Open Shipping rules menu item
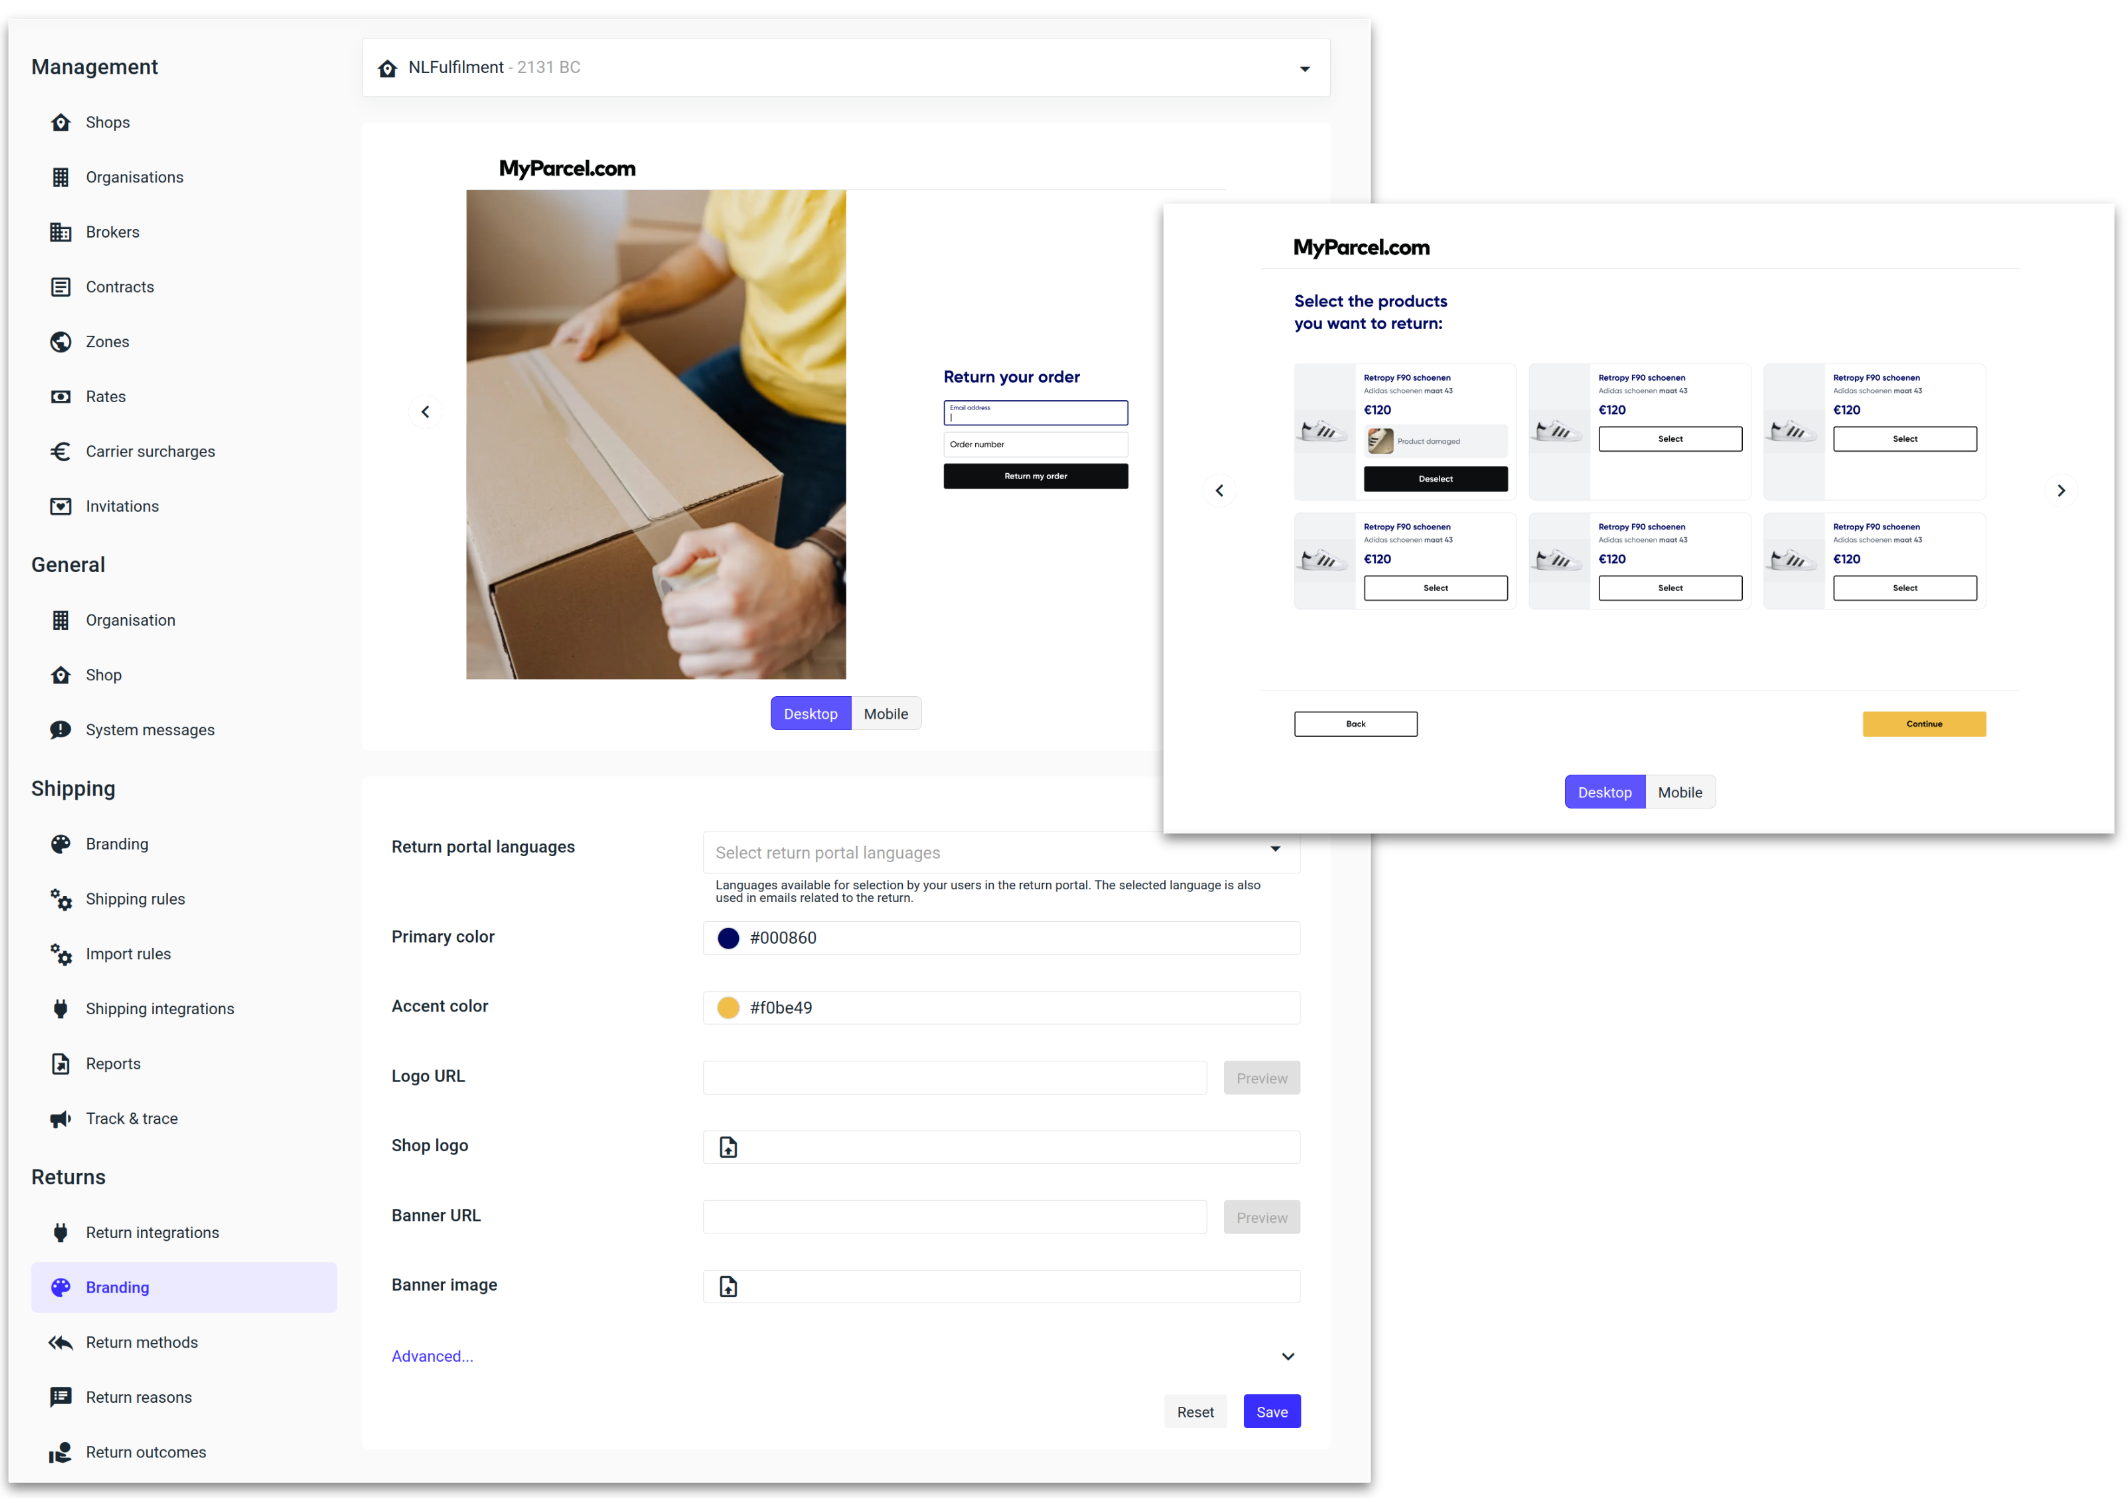 click(x=184, y=899)
